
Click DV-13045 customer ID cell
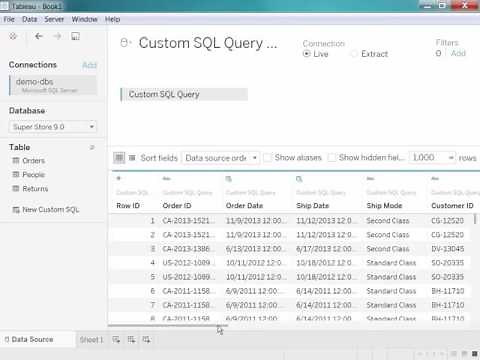click(447, 249)
